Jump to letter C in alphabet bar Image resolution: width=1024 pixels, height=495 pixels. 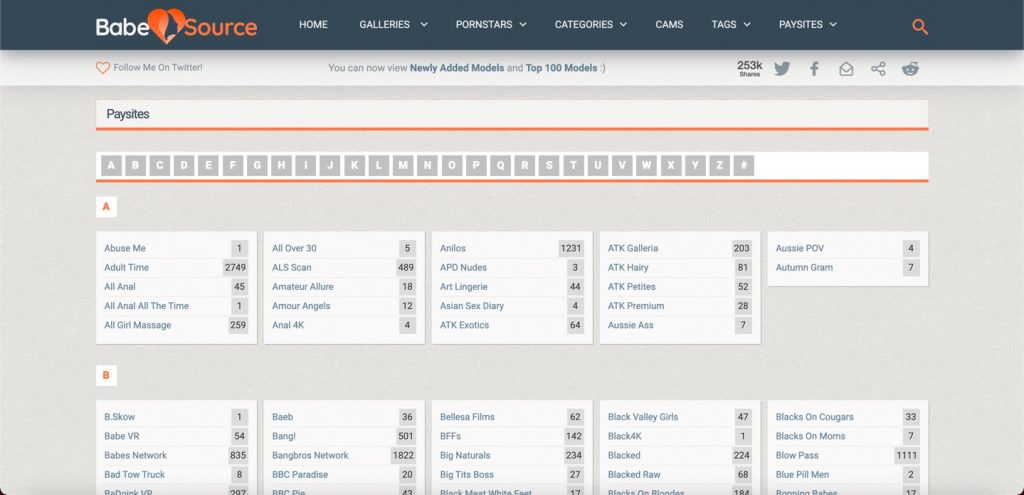tap(159, 165)
